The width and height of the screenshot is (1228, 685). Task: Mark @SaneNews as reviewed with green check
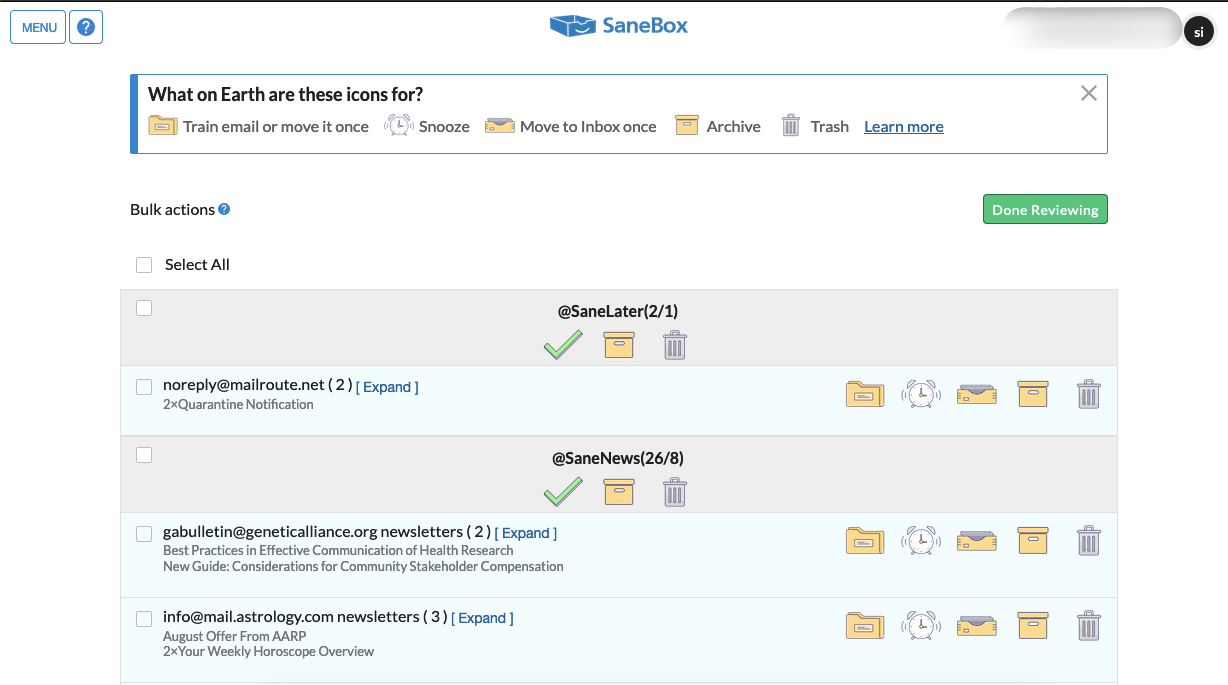[x=563, y=492]
